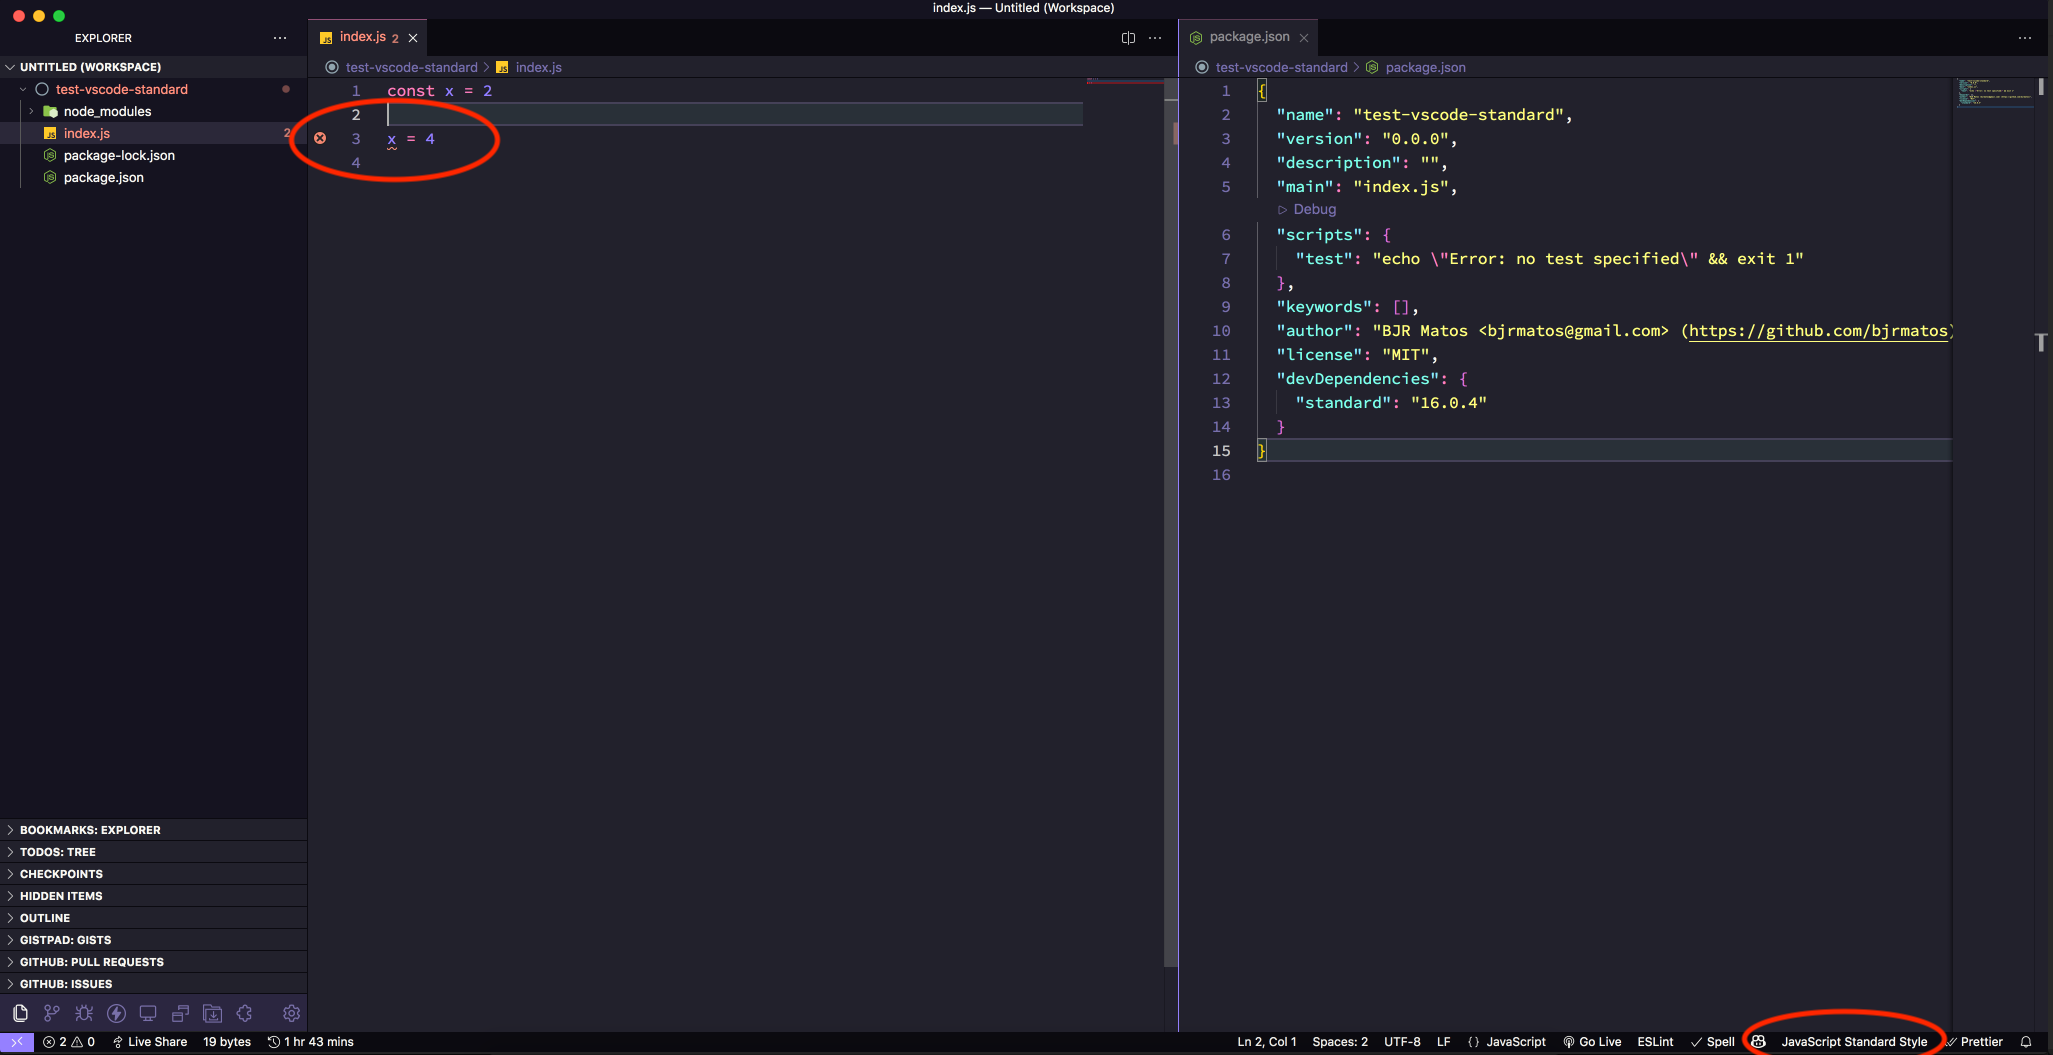
Task: Open the Live Share lightning bolt icon
Action: tap(117, 1013)
